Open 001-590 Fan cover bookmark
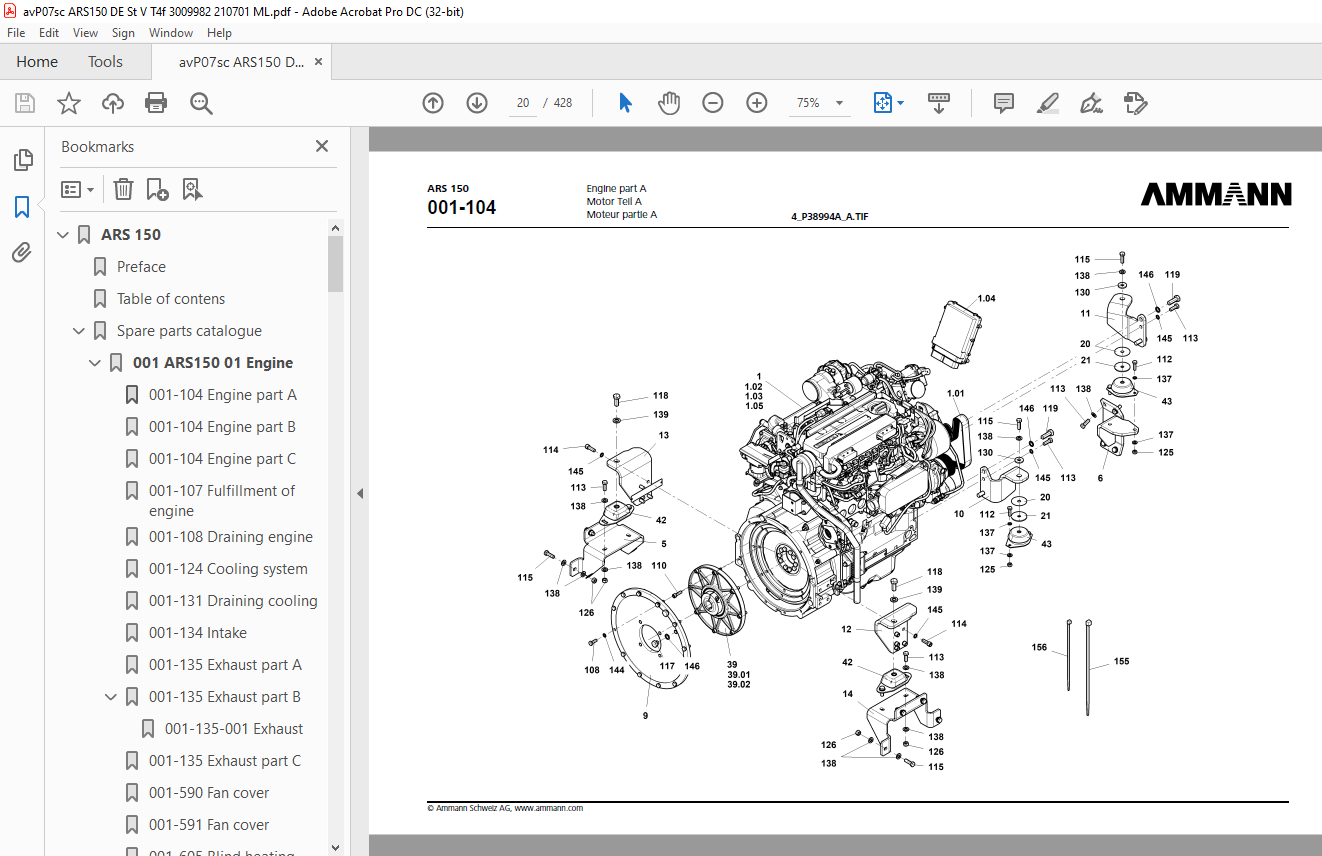Screen dimensions: 1322x856 pyautogui.click(x=209, y=793)
